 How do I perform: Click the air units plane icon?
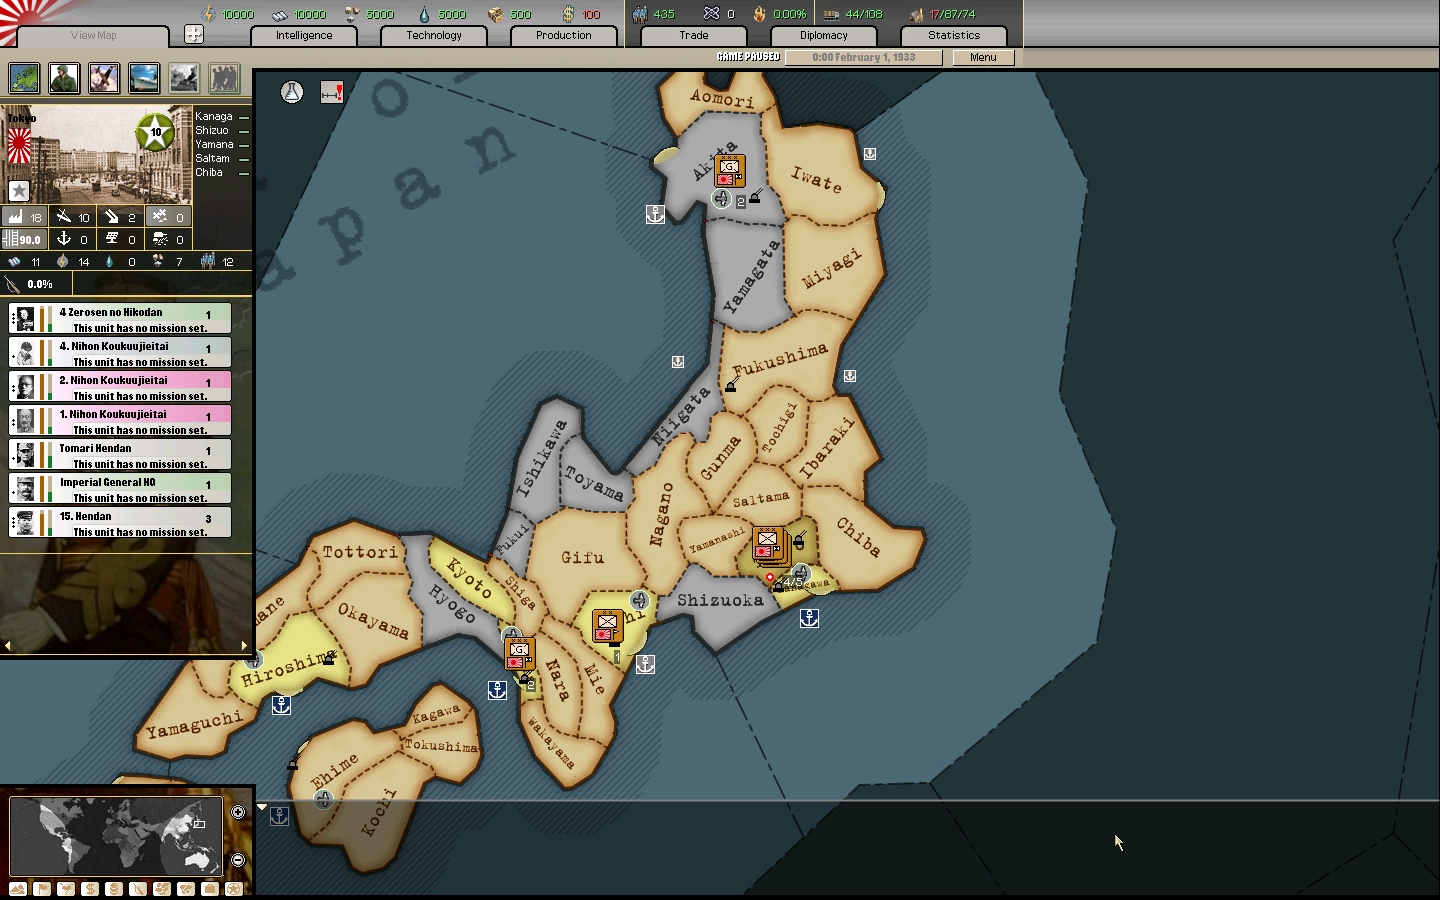(104, 78)
